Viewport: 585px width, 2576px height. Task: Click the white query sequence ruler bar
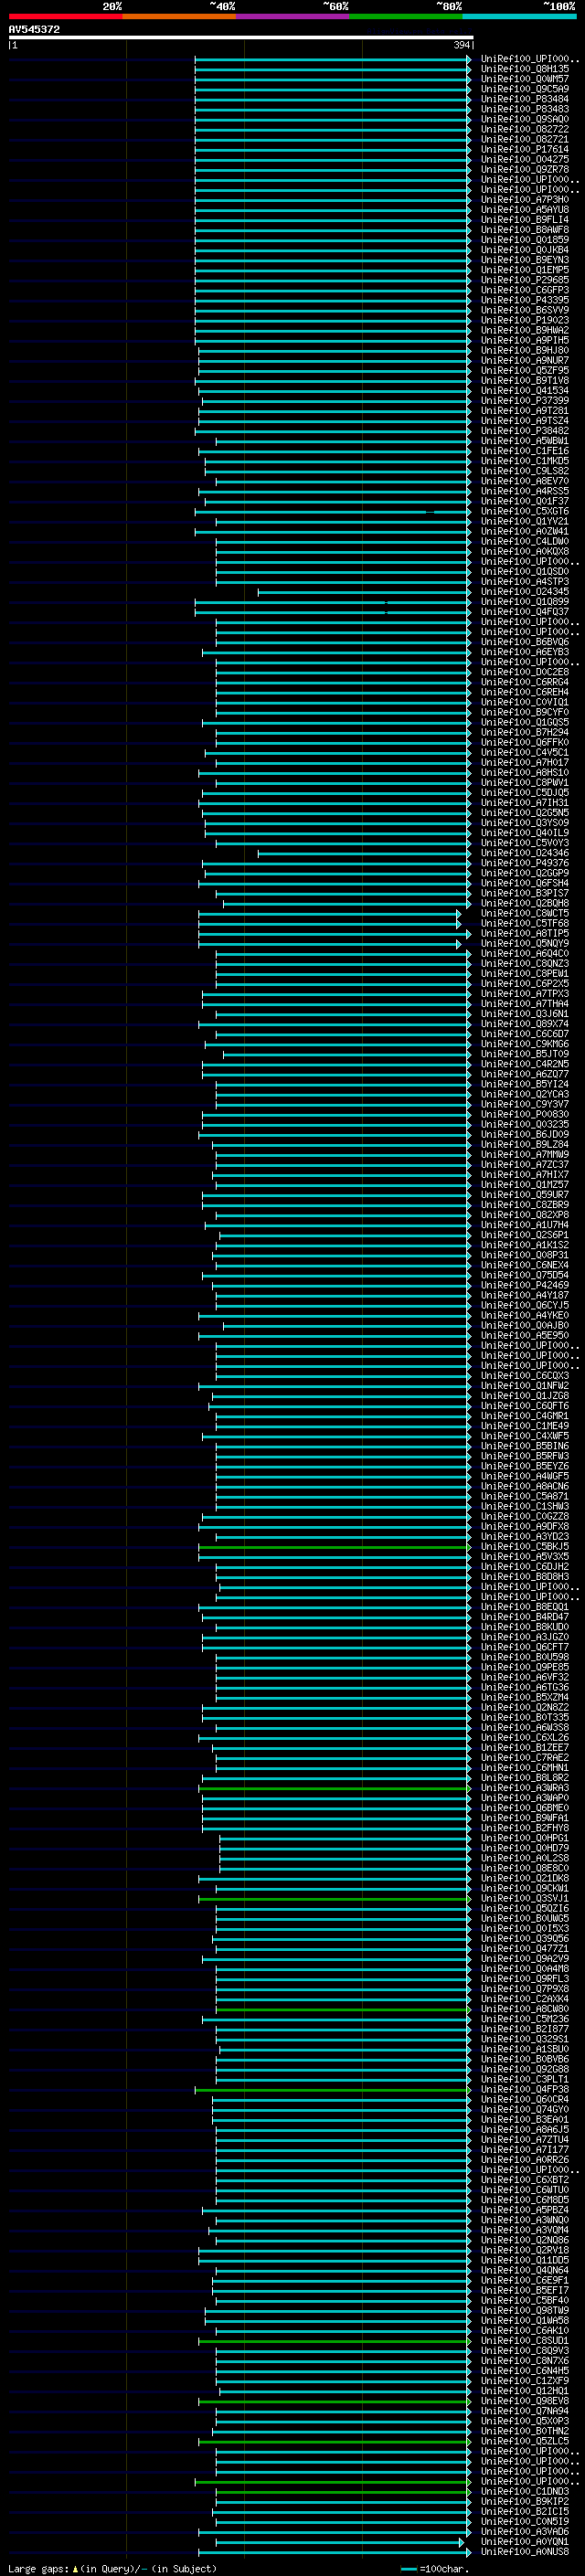click(x=241, y=38)
